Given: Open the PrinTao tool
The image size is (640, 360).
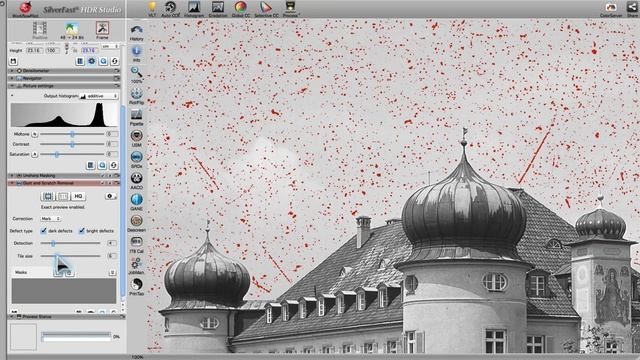Looking at the screenshot, I should (x=136, y=287).
